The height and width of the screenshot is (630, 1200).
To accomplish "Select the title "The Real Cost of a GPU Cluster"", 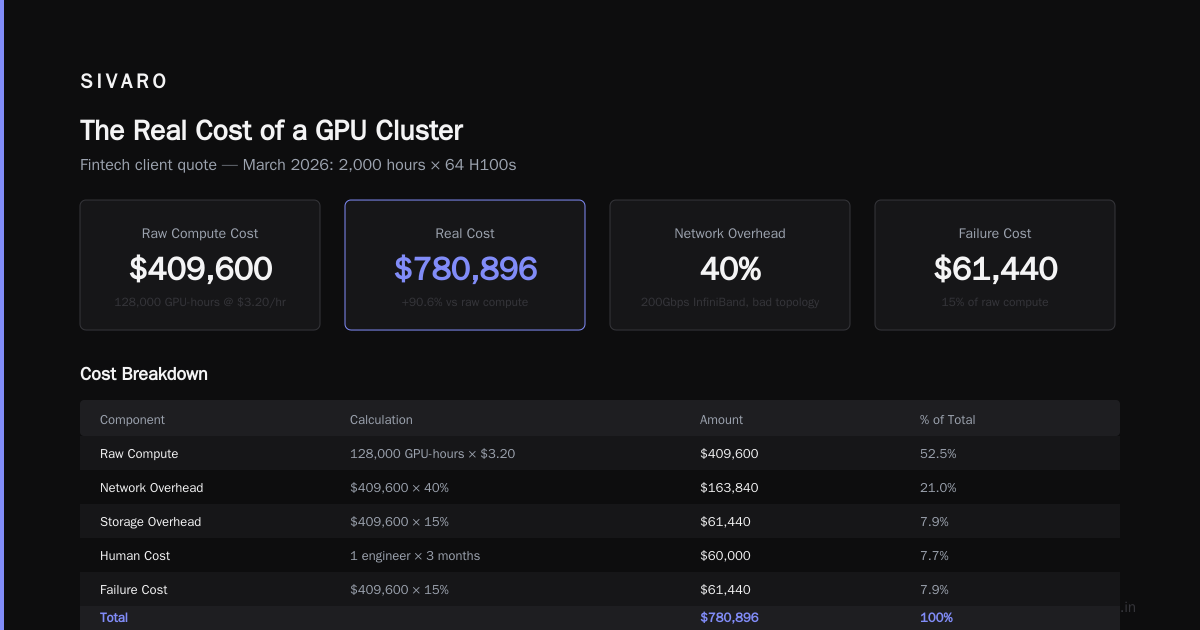I will click(x=271, y=130).
